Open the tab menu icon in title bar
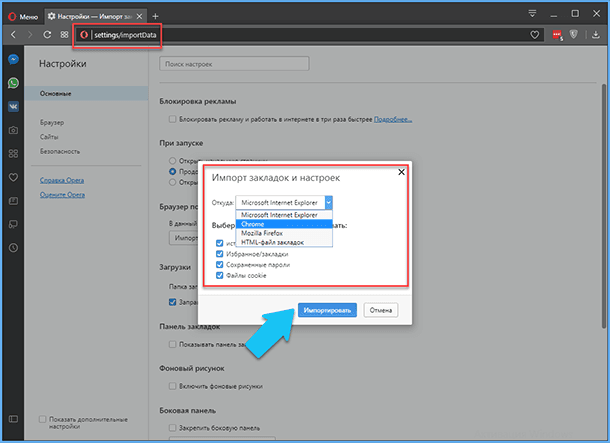The image size is (610, 443). click(x=532, y=14)
